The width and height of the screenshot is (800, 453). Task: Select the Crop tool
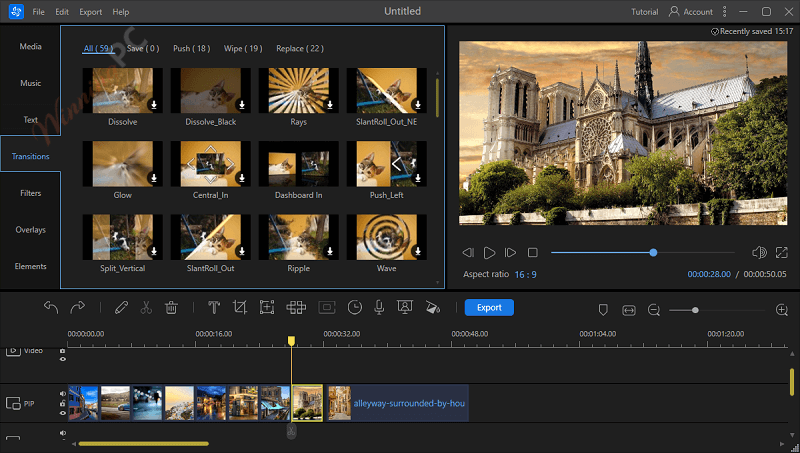[x=239, y=307]
